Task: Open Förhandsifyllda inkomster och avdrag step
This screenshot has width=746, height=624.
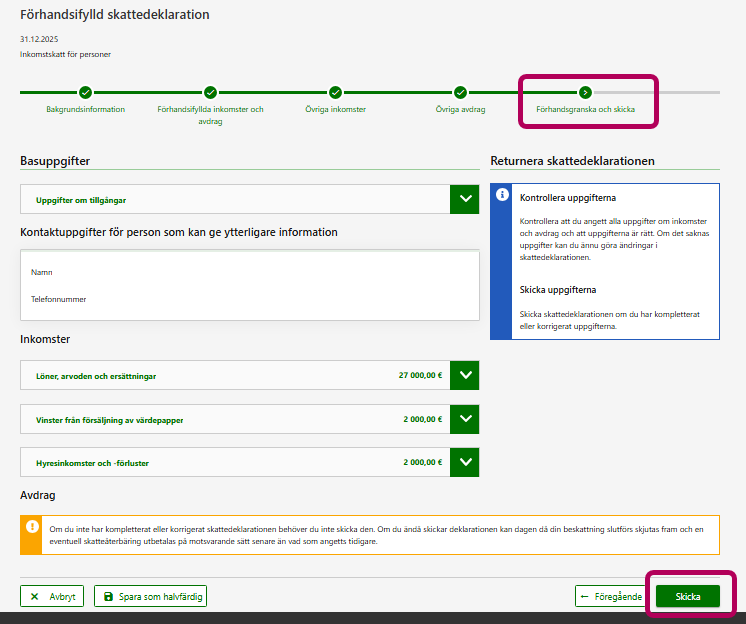Action: 210,115
